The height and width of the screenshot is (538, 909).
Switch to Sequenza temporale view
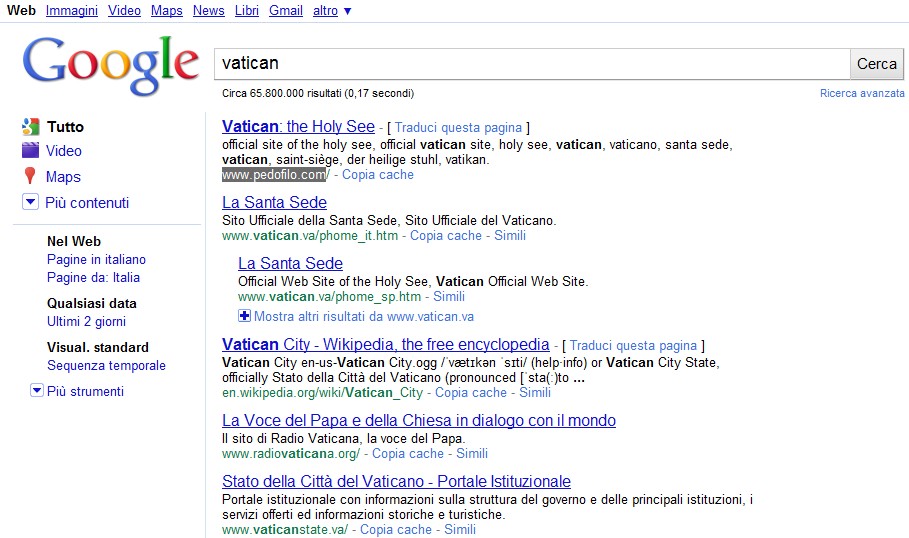[x=106, y=365]
